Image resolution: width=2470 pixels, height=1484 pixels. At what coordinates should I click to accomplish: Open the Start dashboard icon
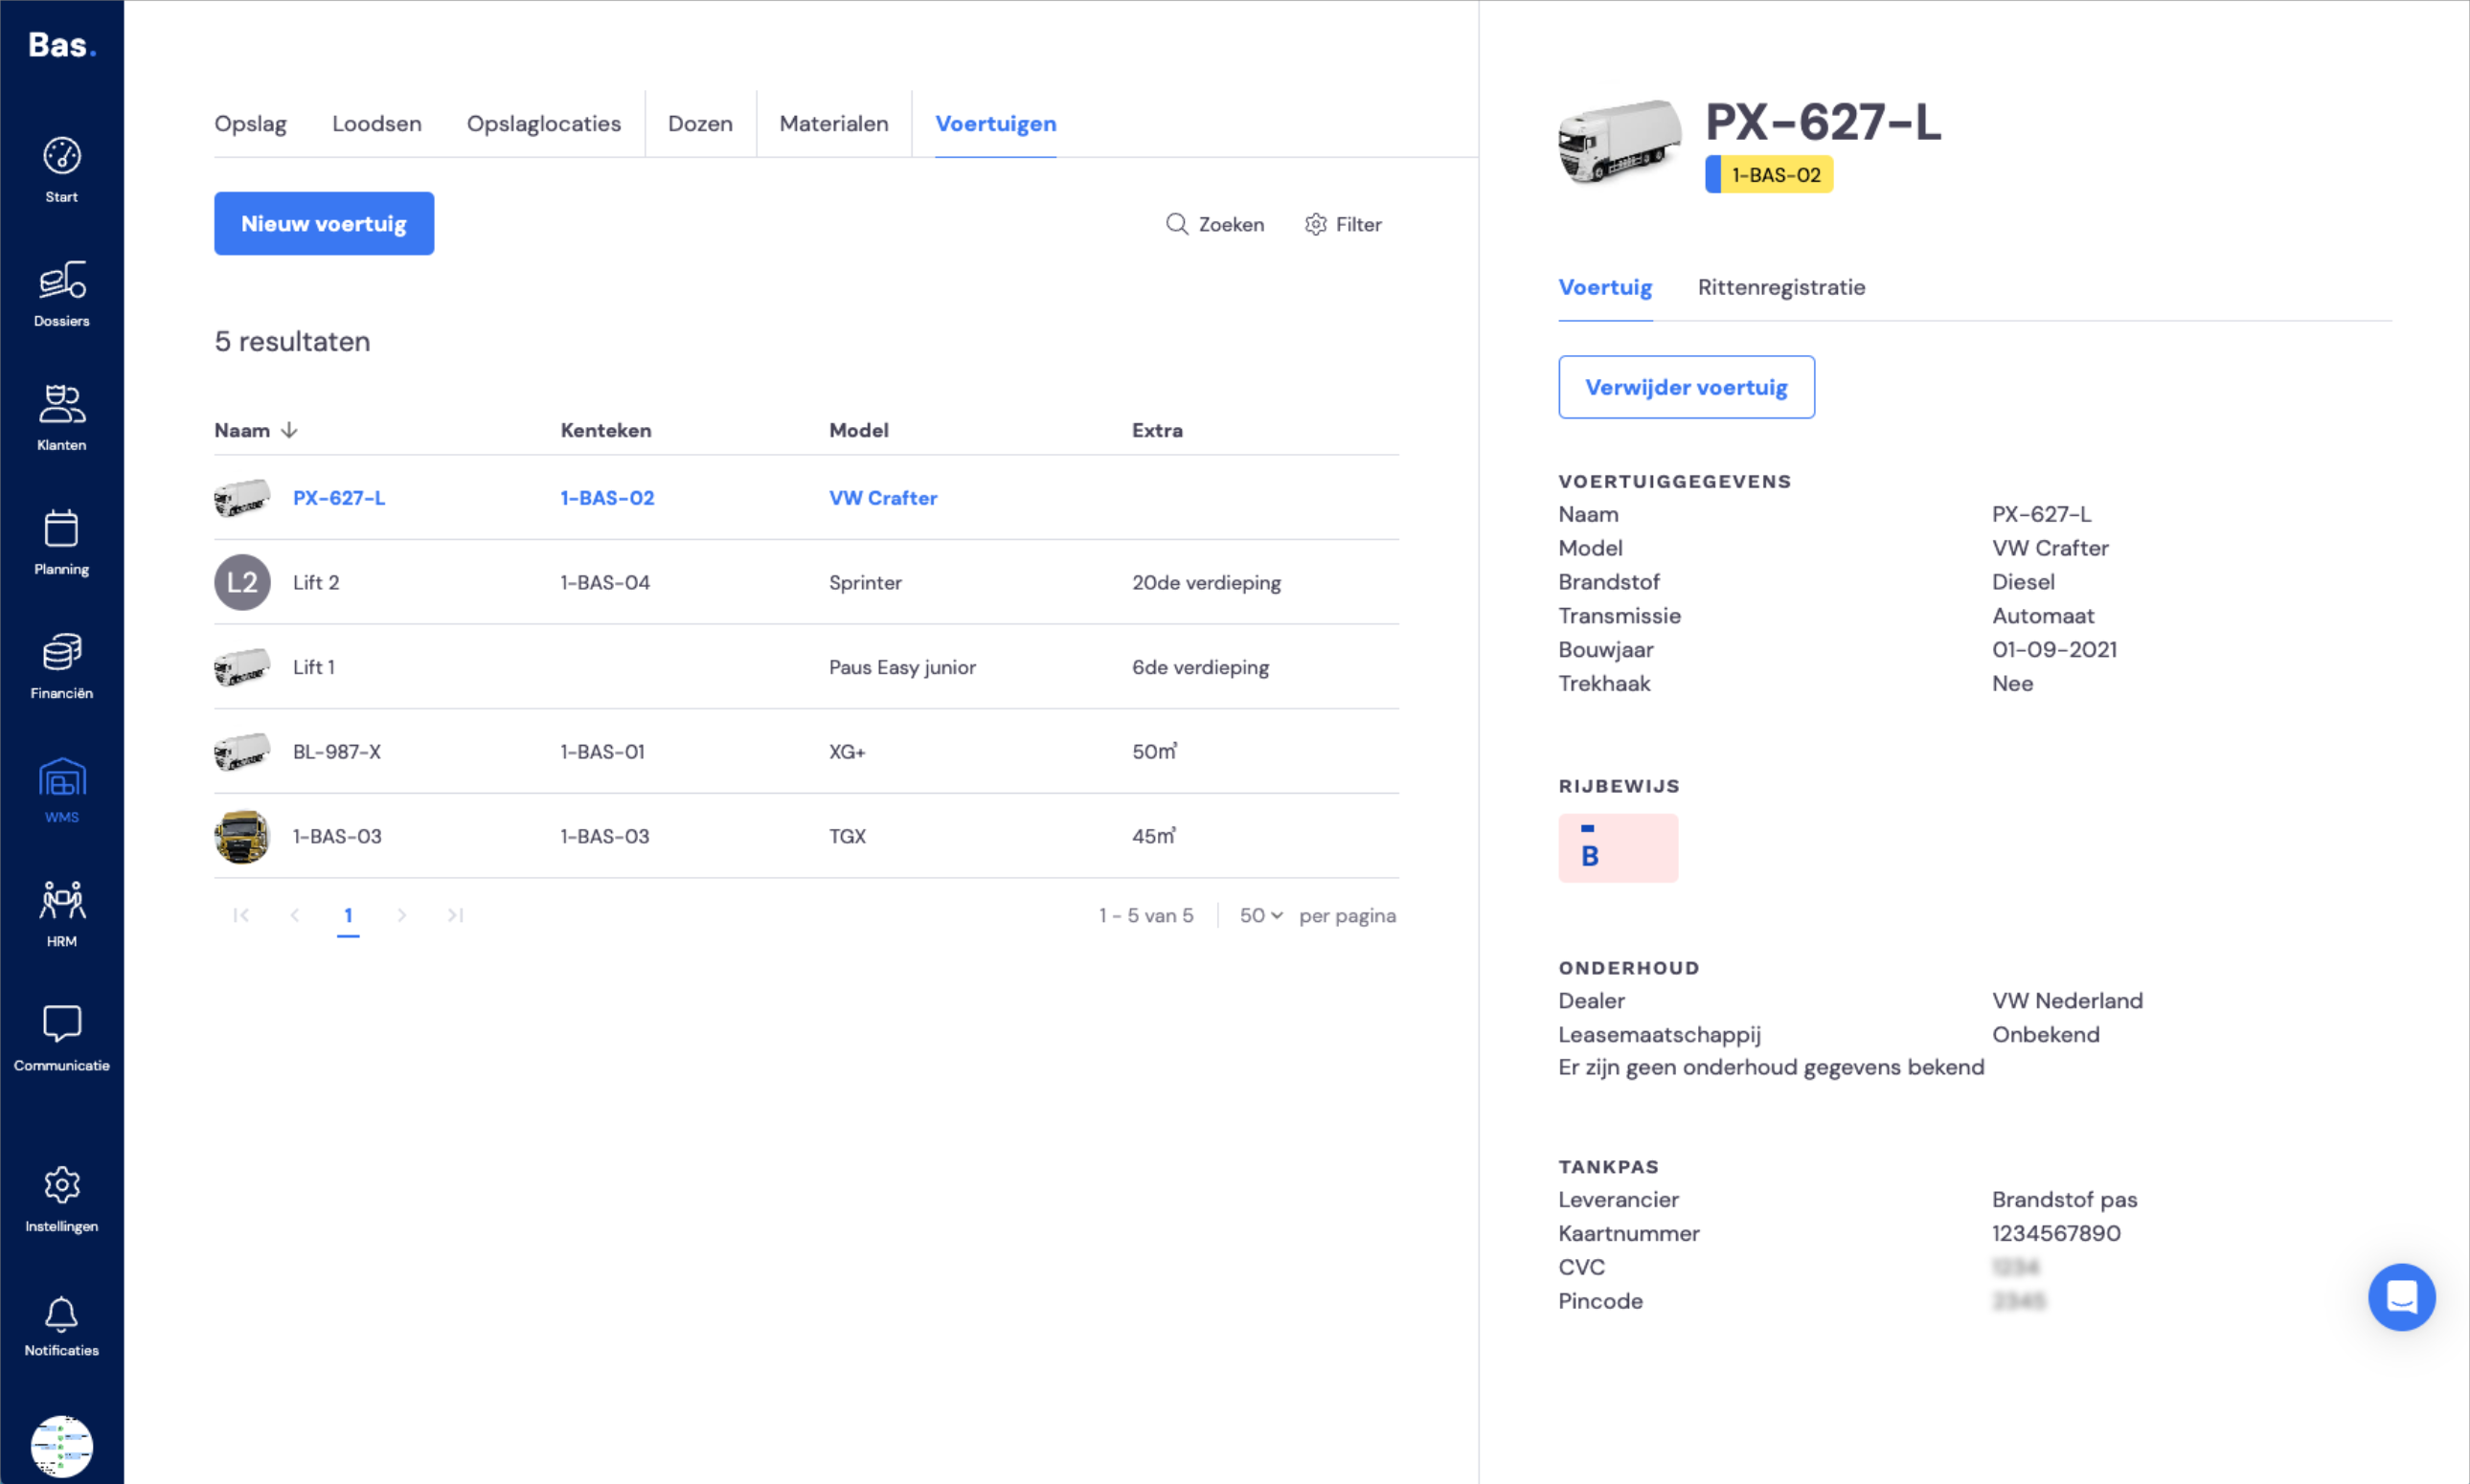coord(61,156)
